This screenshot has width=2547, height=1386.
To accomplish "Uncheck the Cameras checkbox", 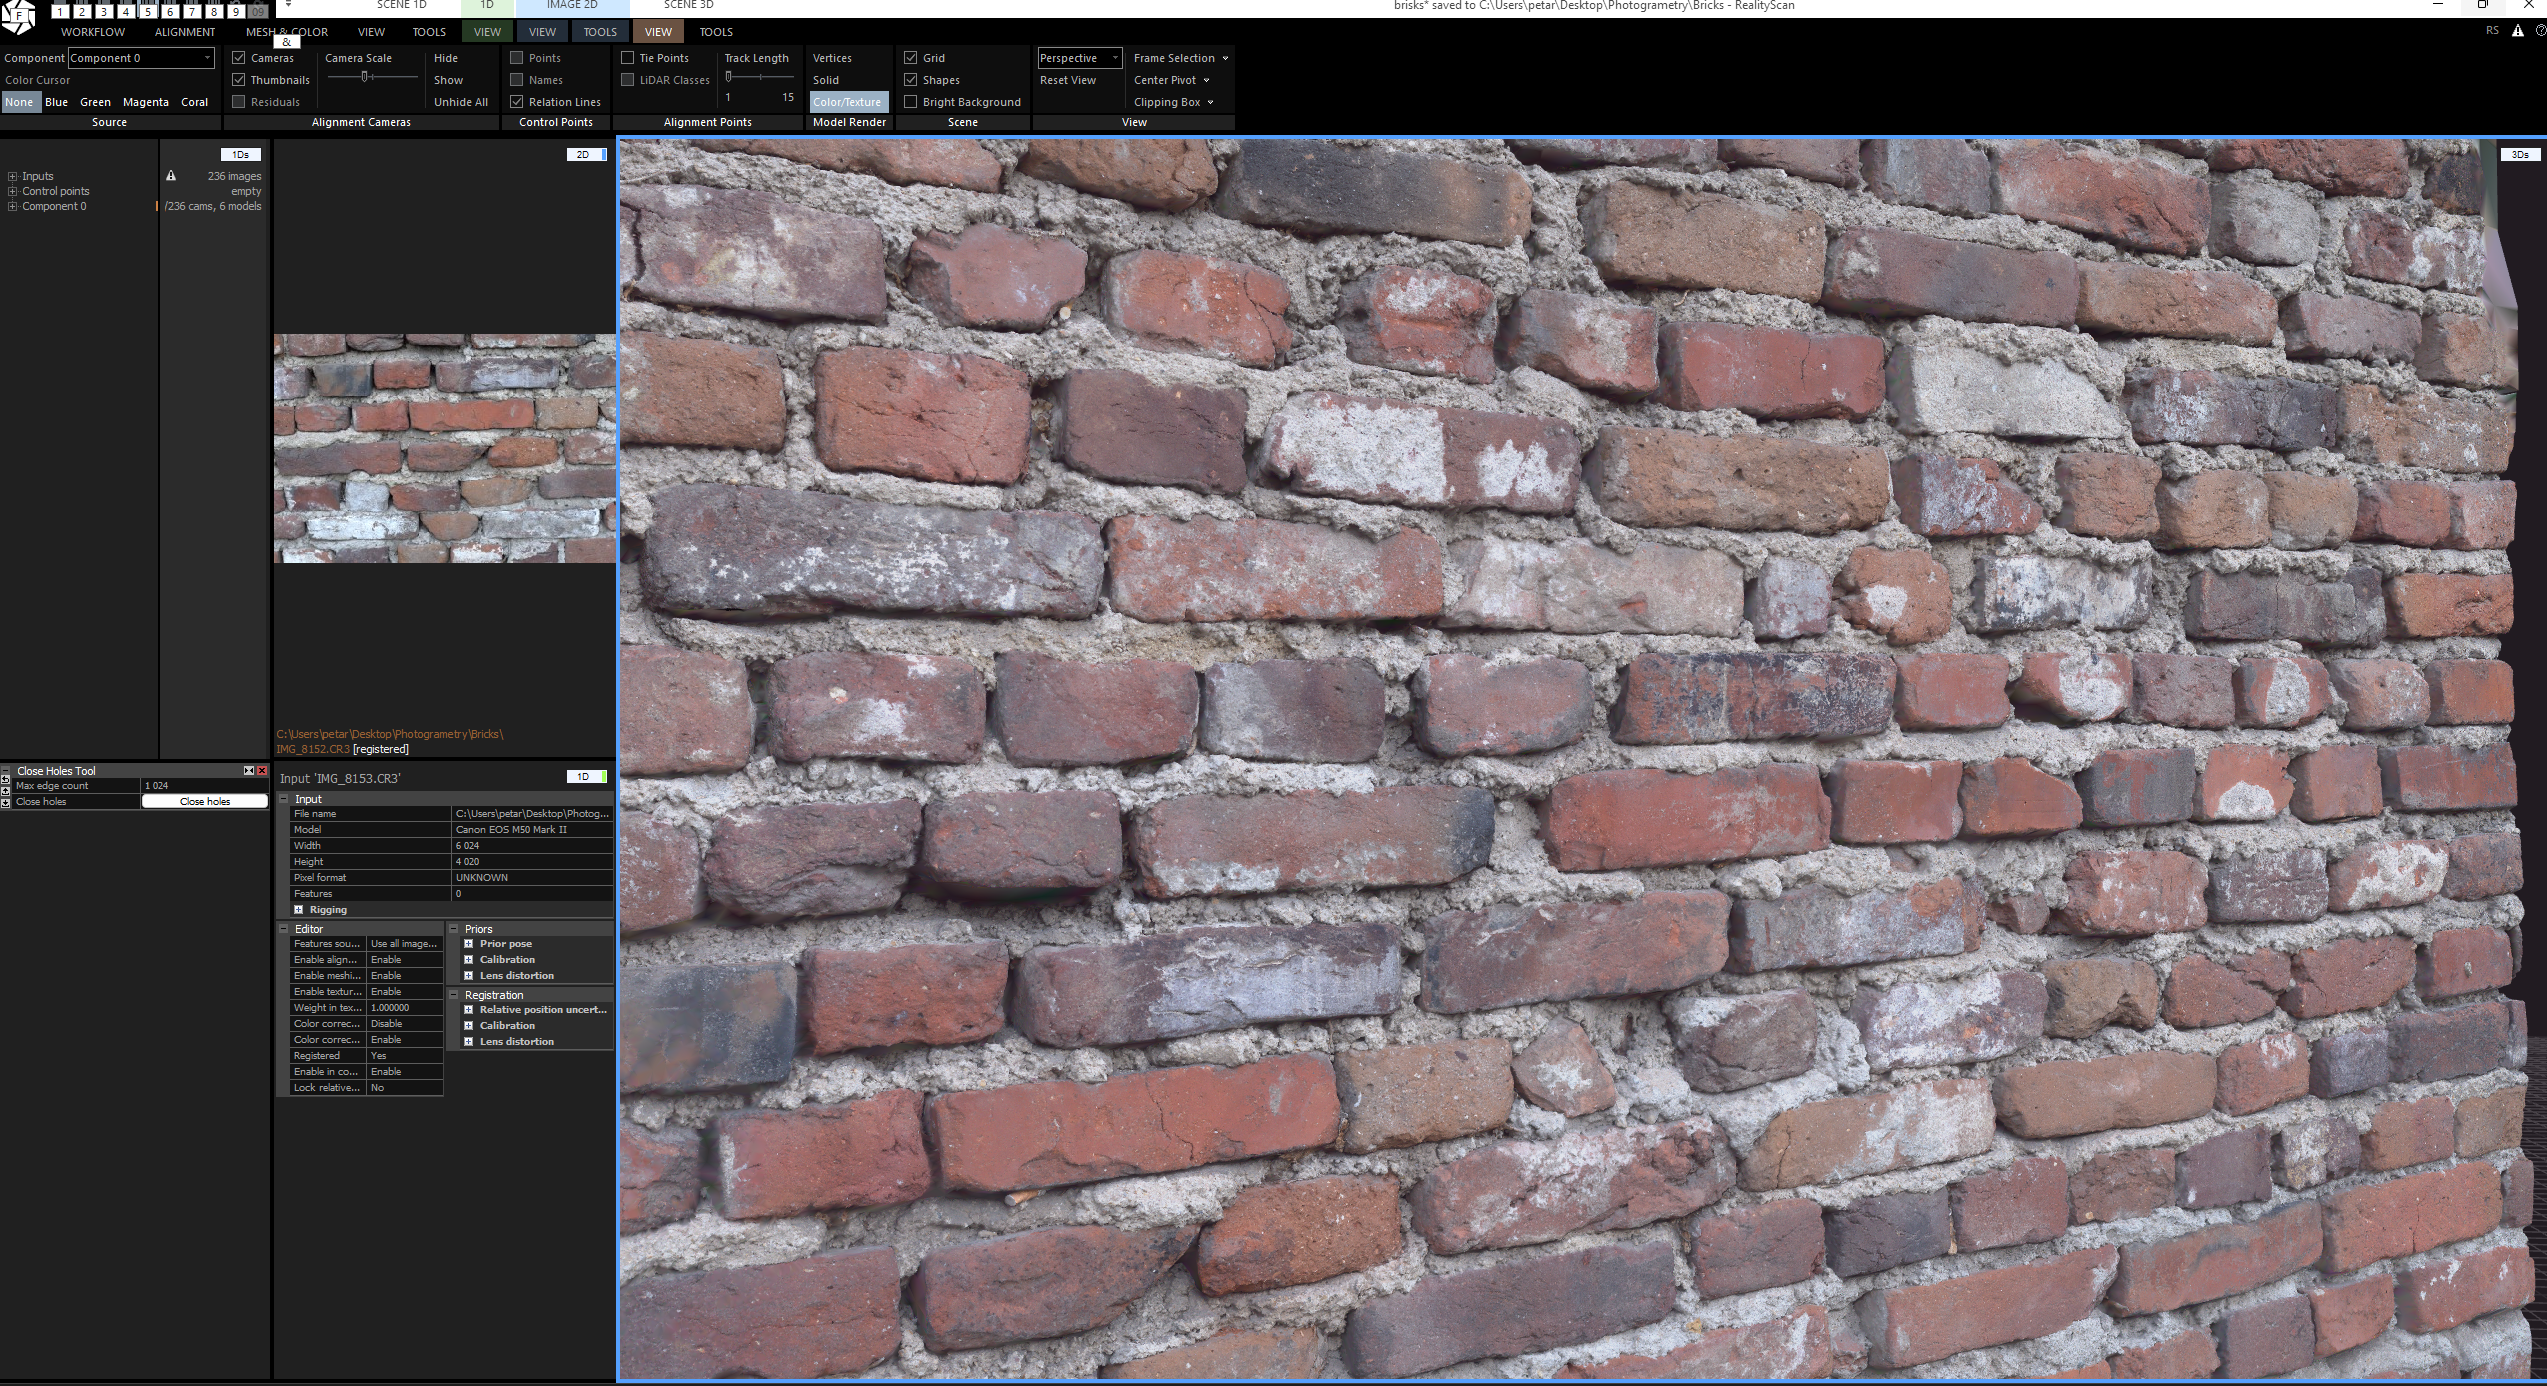I will [x=239, y=58].
